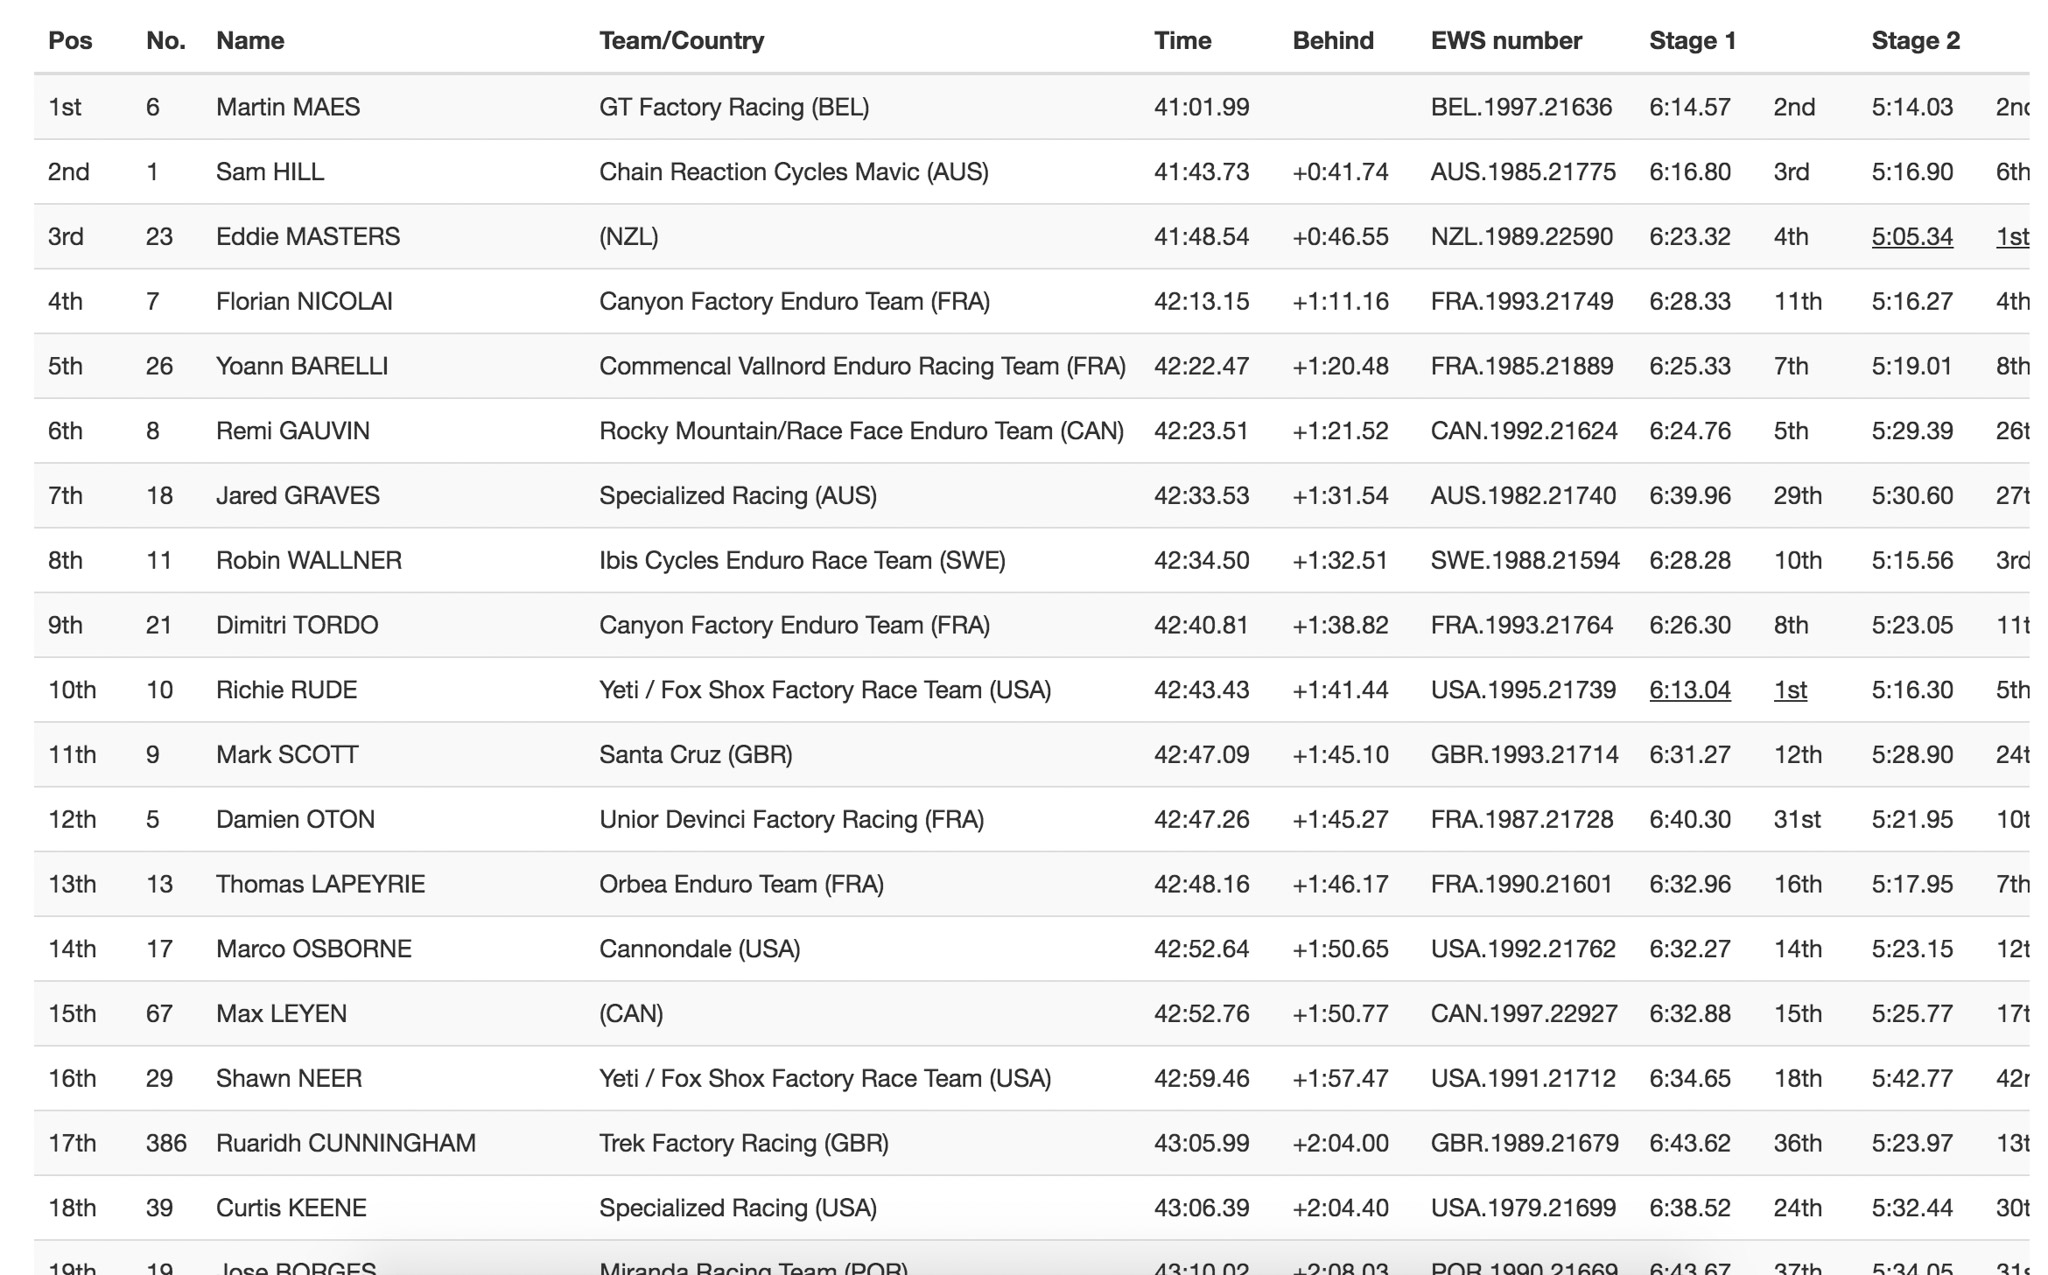Click EWS number FRA.1993.21749
2048x1275 pixels.
click(x=1521, y=302)
